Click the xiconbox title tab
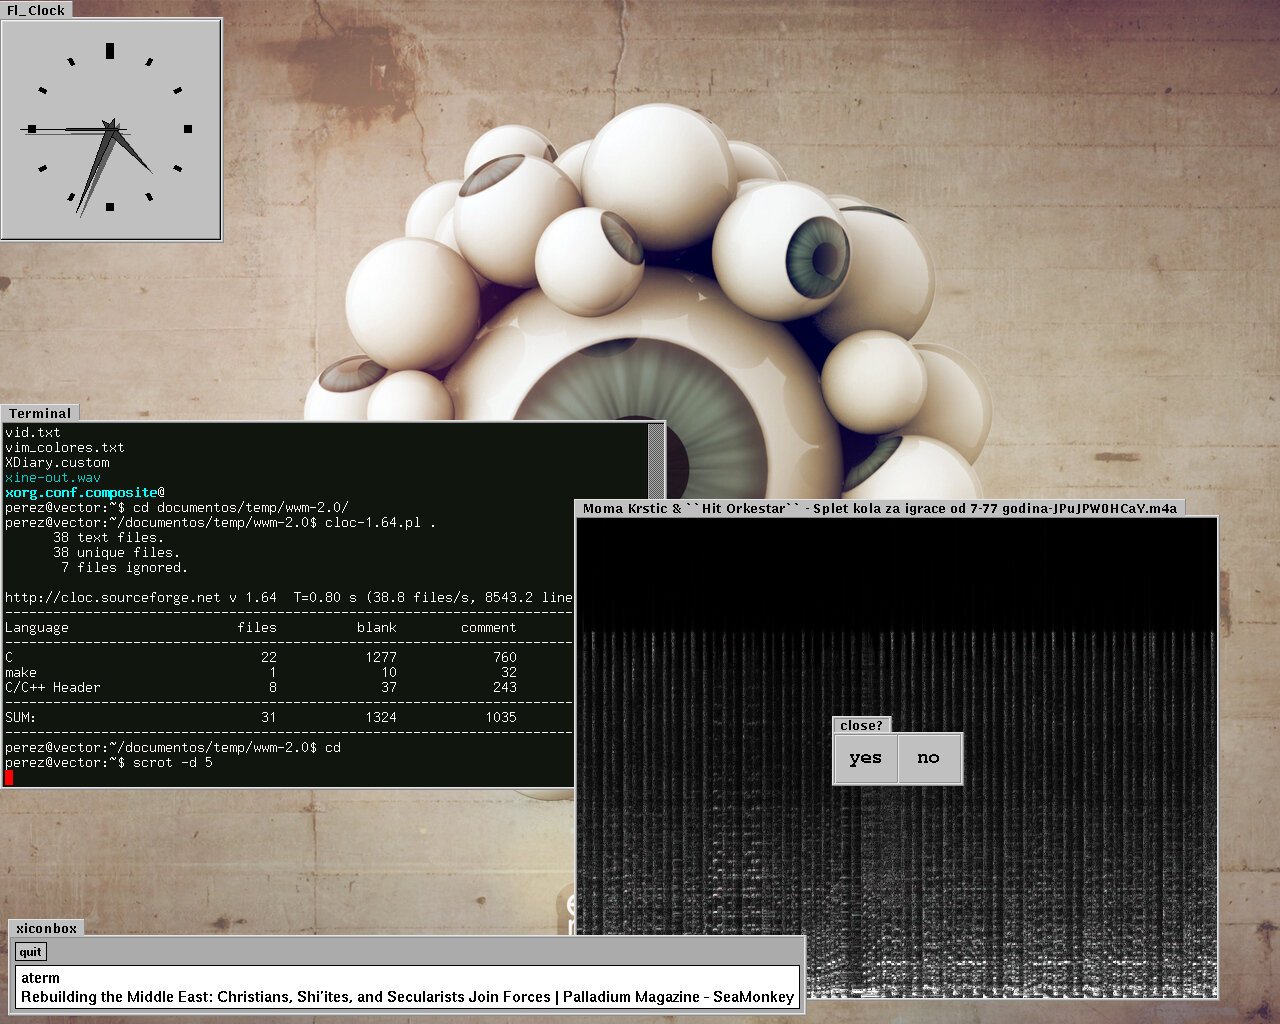Image resolution: width=1280 pixels, height=1024 pixels. point(46,928)
